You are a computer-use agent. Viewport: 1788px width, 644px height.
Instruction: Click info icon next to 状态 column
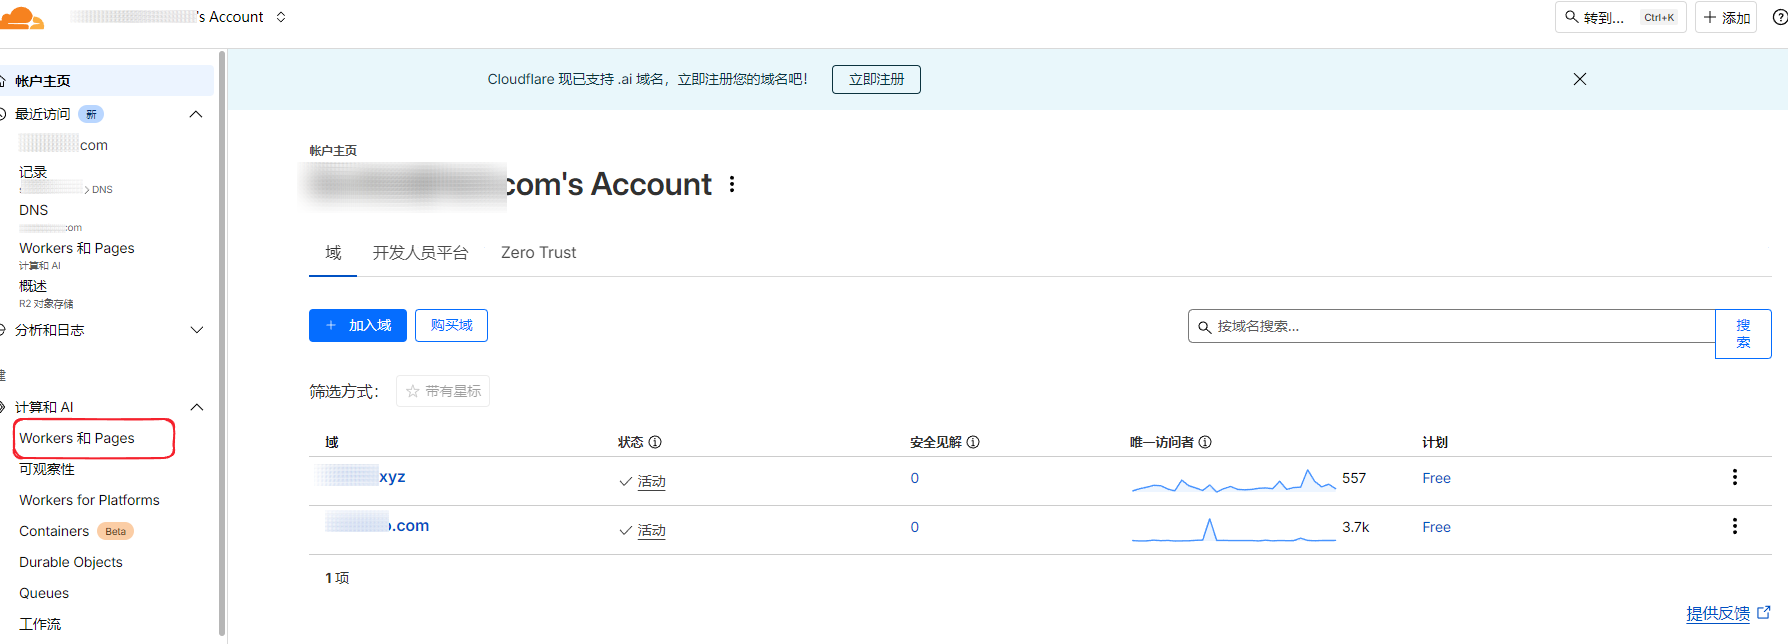point(655,442)
